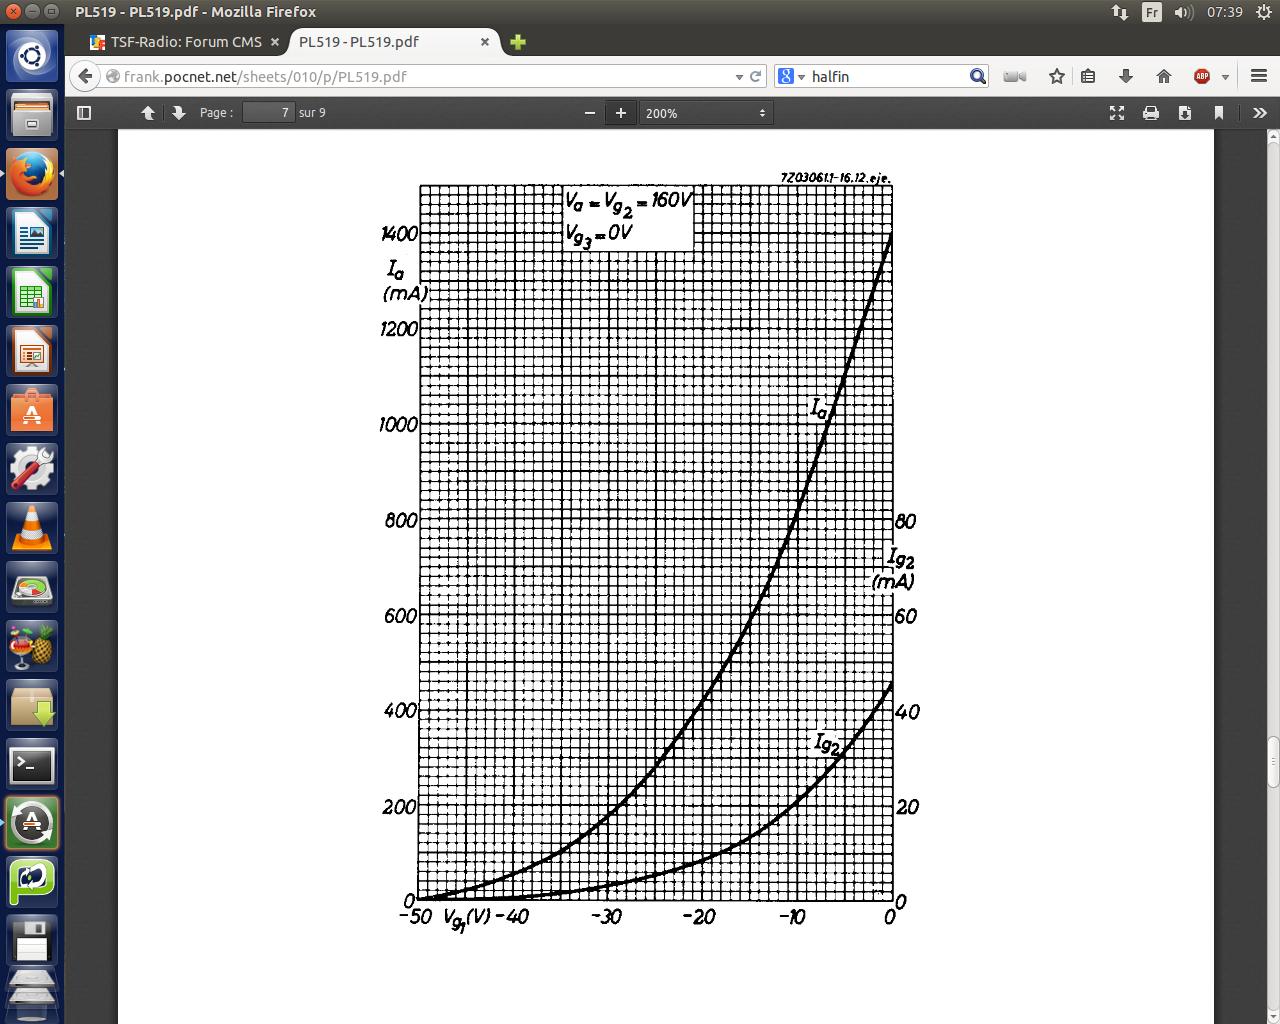Click the URL address bar

(x=420, y=76)
